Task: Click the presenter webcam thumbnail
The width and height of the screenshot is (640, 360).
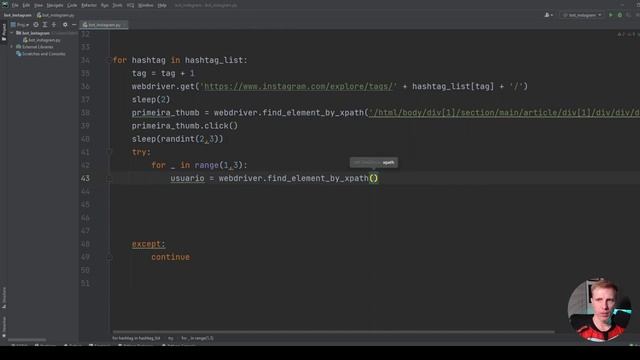Action: (599, 310)
